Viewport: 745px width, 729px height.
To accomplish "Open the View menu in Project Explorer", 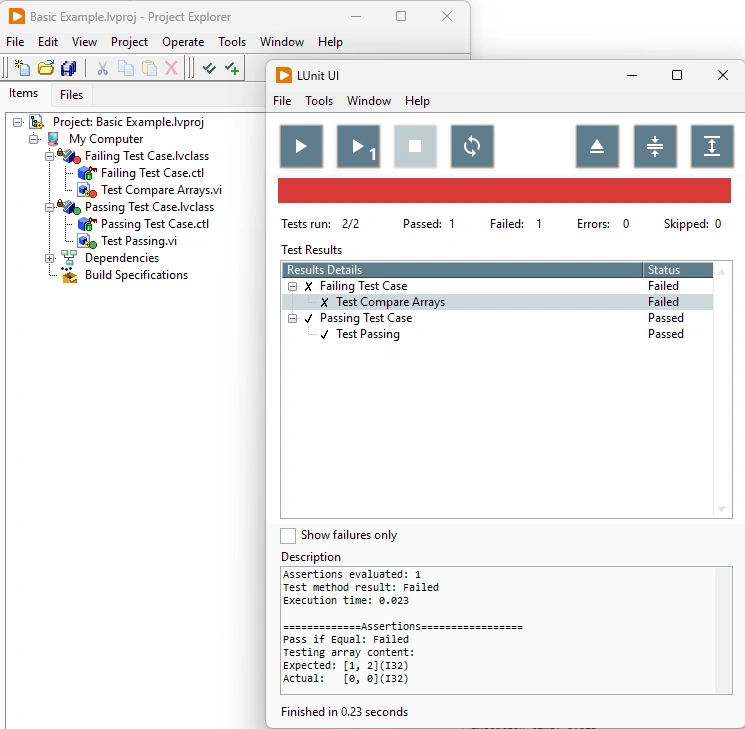I will (x=84, y=42).
